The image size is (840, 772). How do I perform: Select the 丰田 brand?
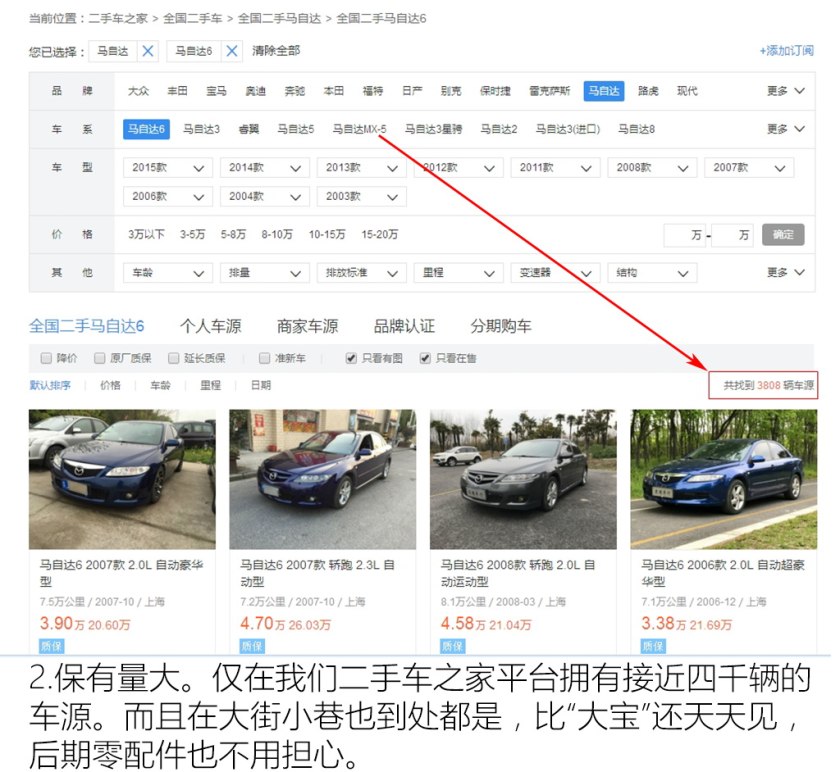(x=177, y=91)
